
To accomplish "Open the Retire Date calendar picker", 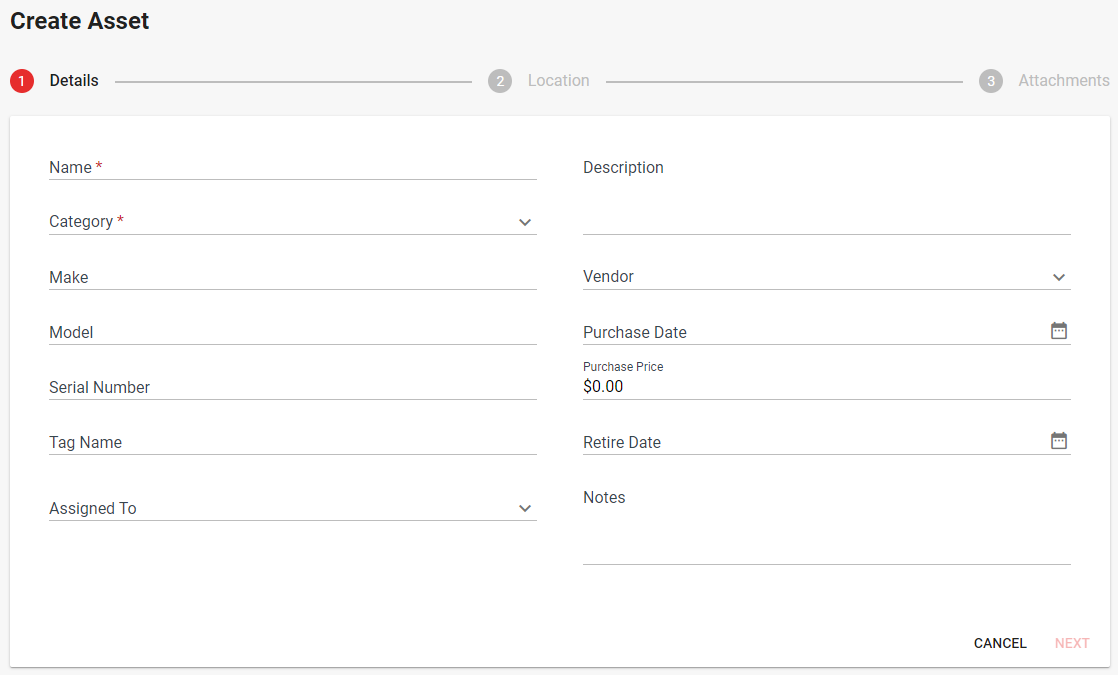I will coord(1059,440).
